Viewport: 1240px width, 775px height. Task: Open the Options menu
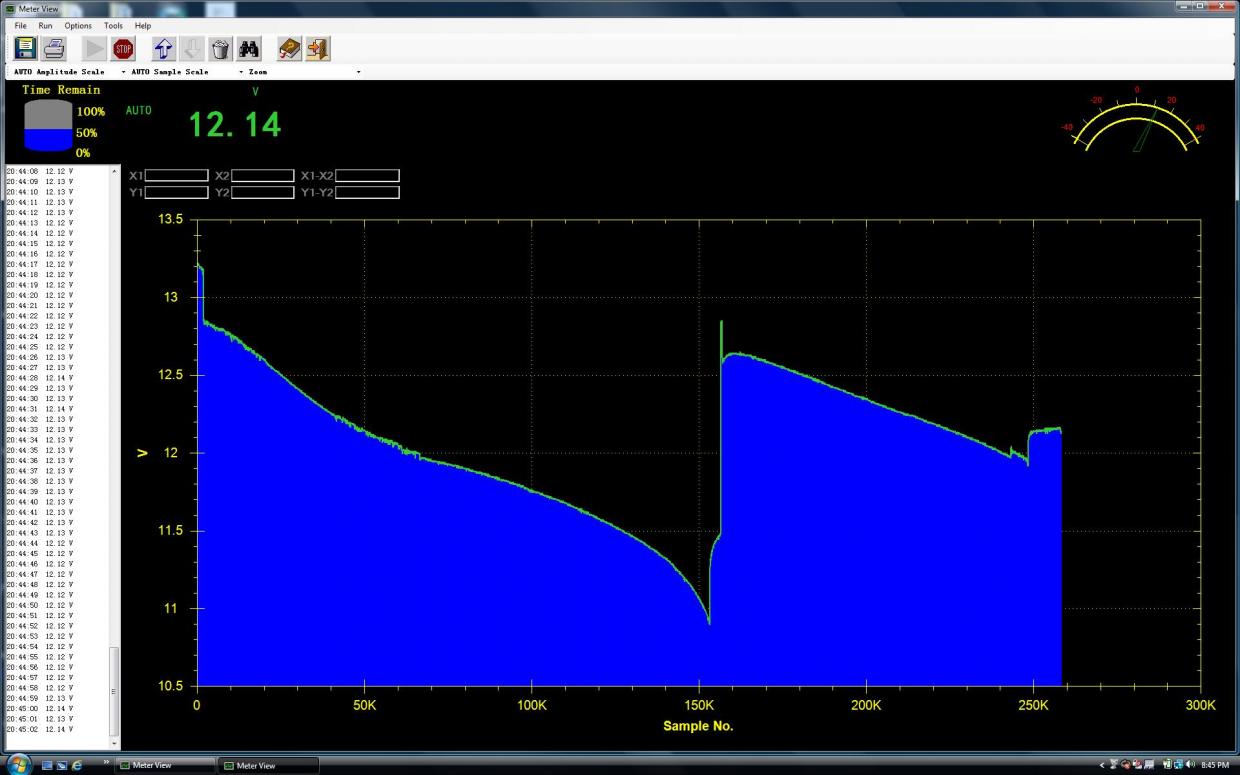tap(78, 25)
